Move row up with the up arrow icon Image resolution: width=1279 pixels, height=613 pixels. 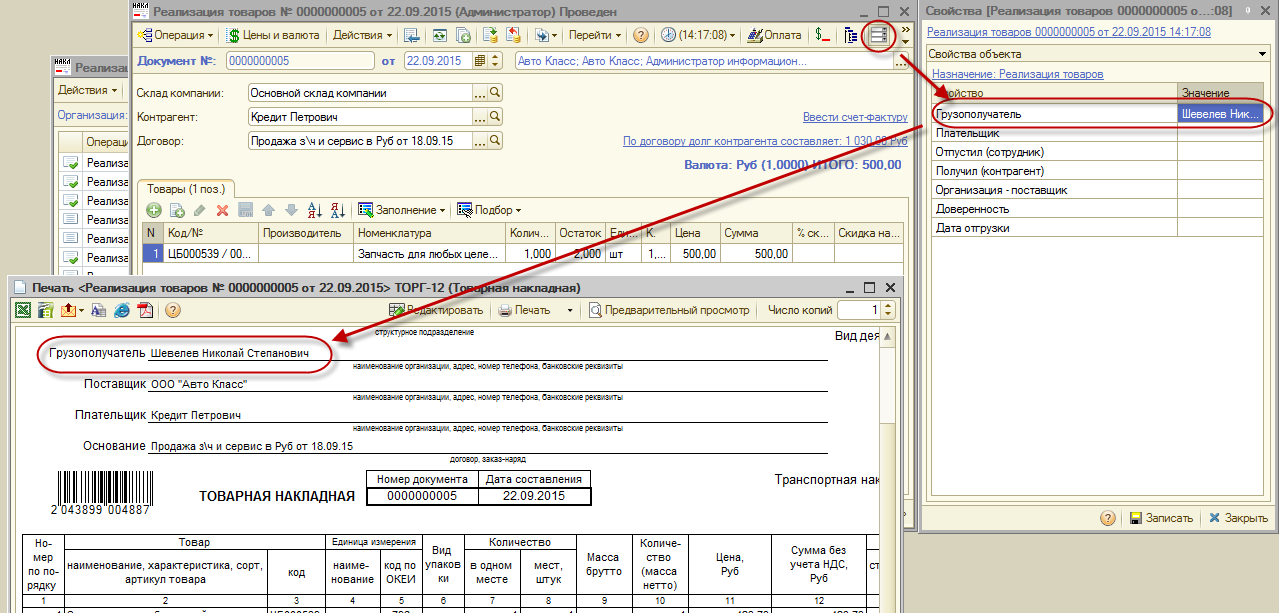pyautogui.click(x=268, y=210)
